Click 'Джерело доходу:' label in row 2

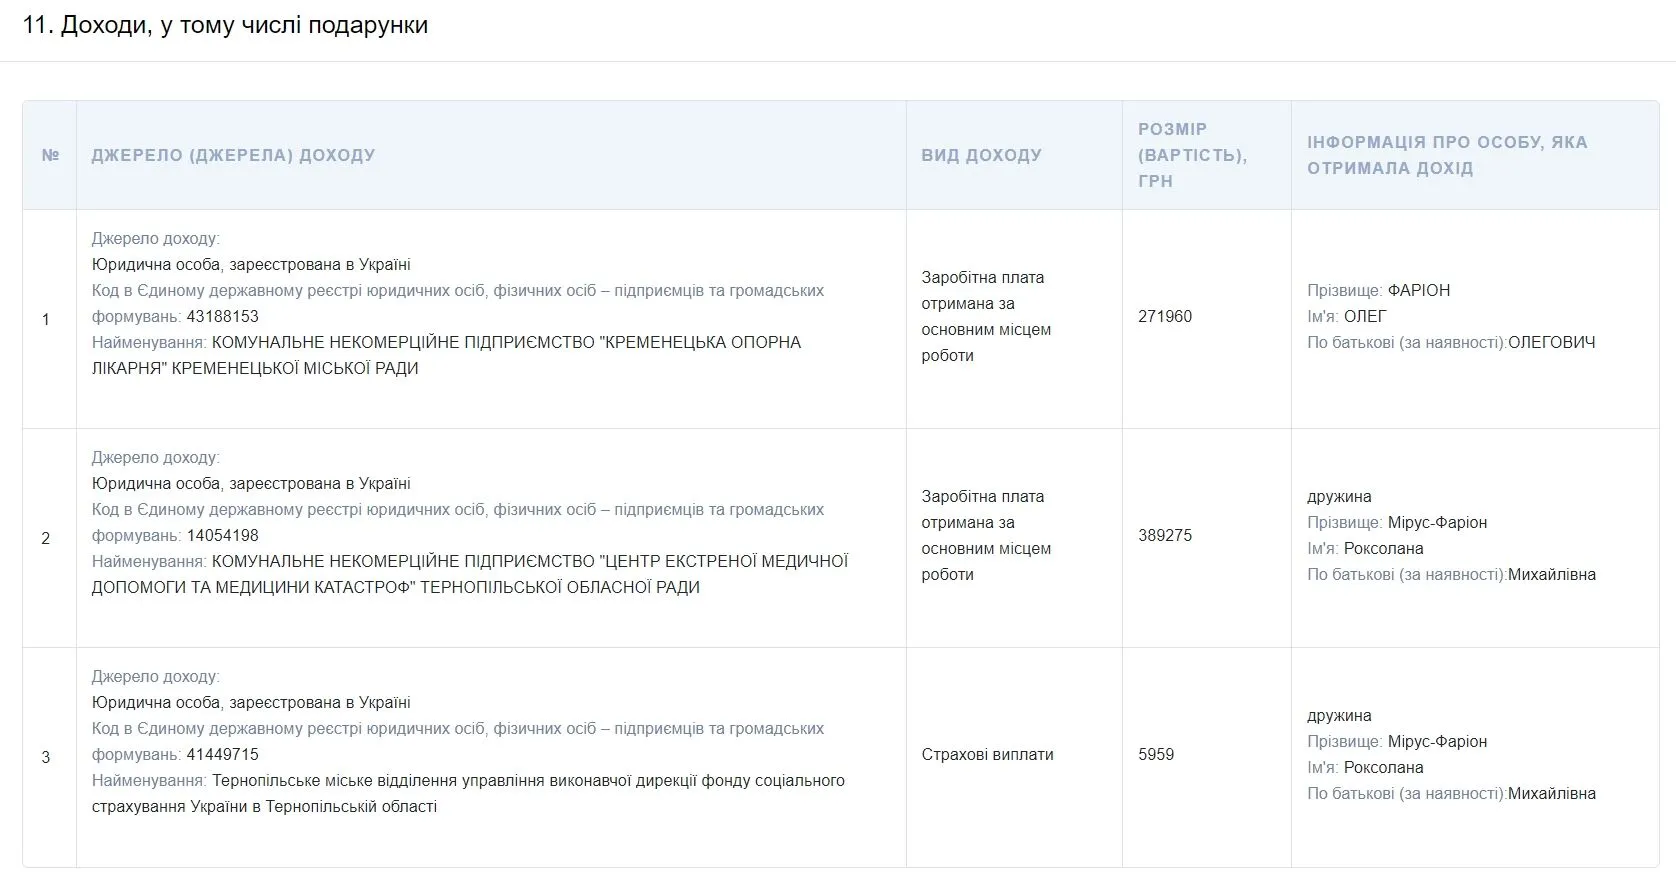[155, 457]
